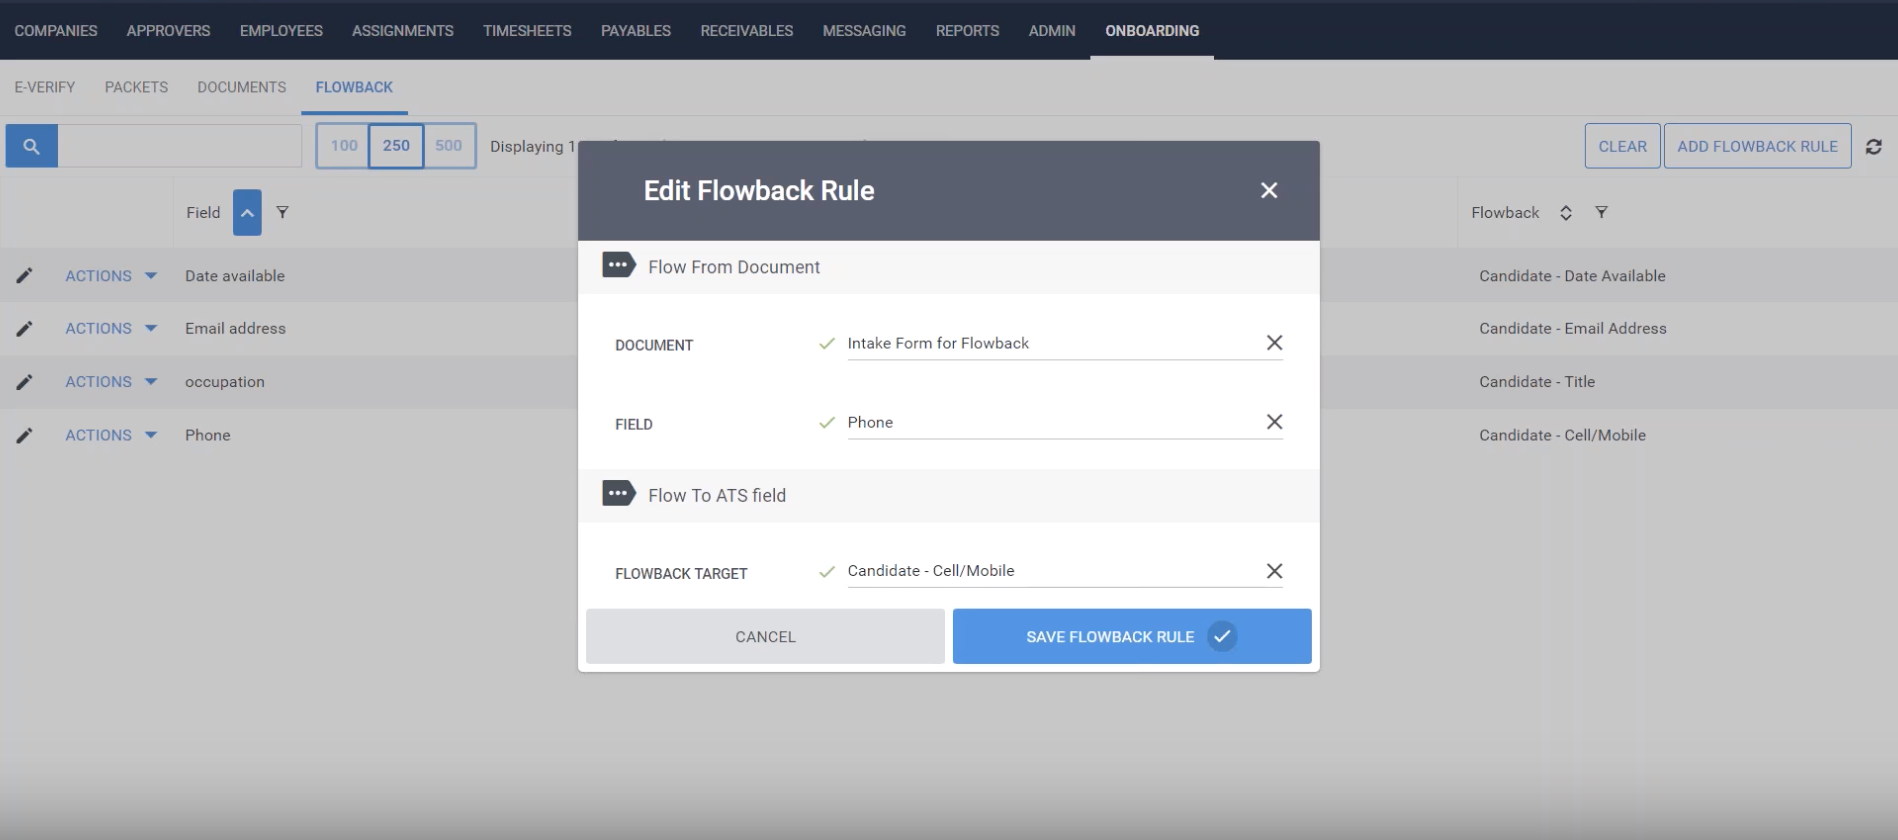Open the filter icon on Field column

(283, 212)
